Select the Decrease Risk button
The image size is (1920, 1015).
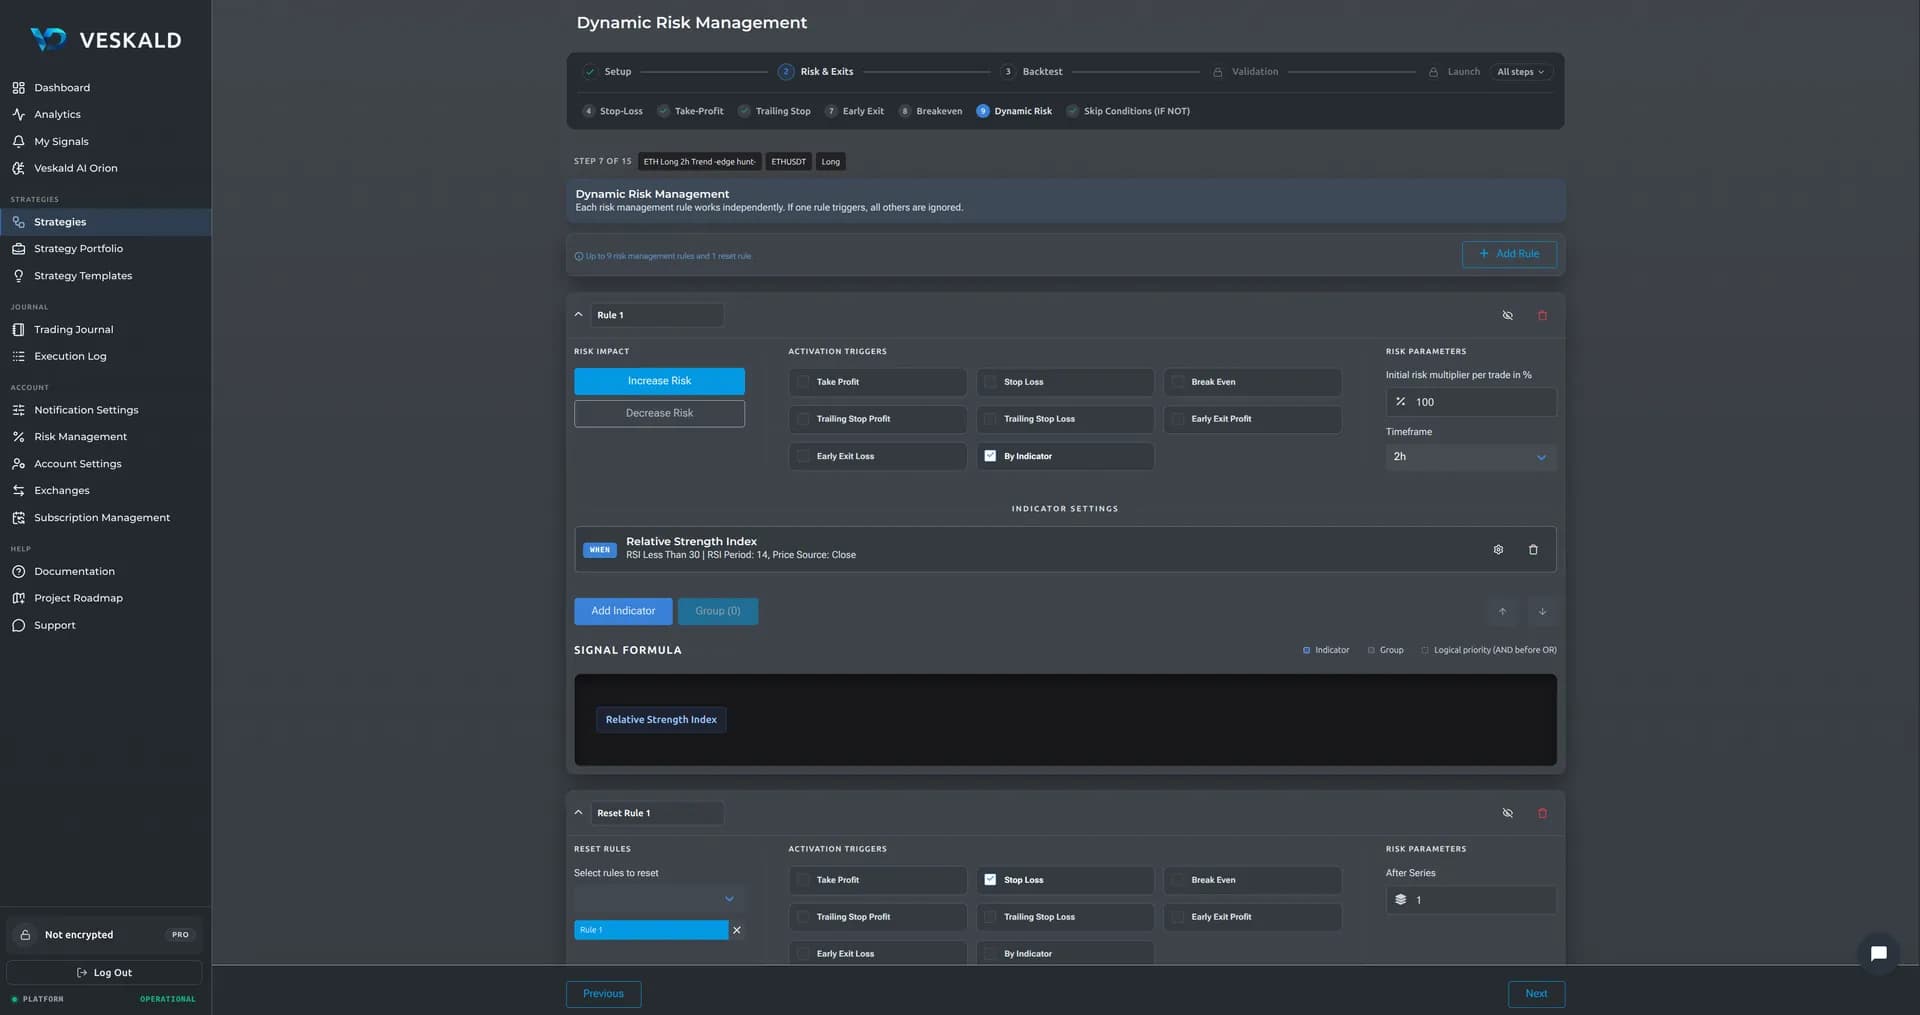(x=659, y=413)
